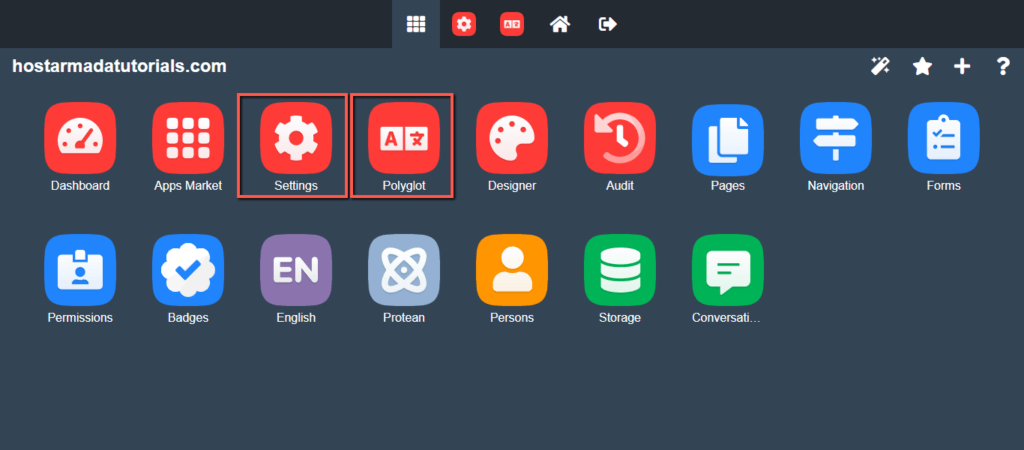Open the English language app
This screenshot has width=1024, height=450.
coord(296,270)
